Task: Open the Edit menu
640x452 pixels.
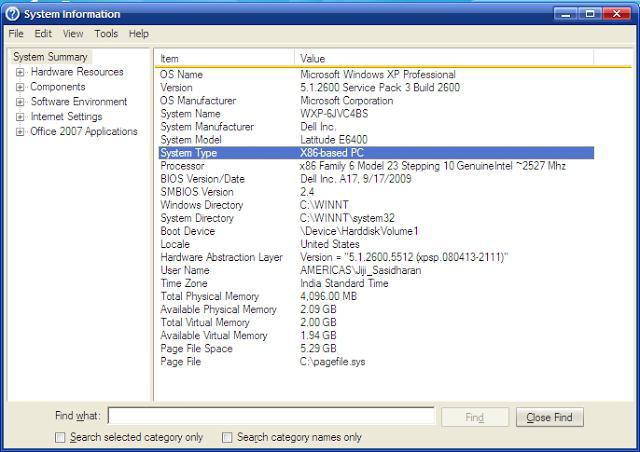Action: pos(43,33)
